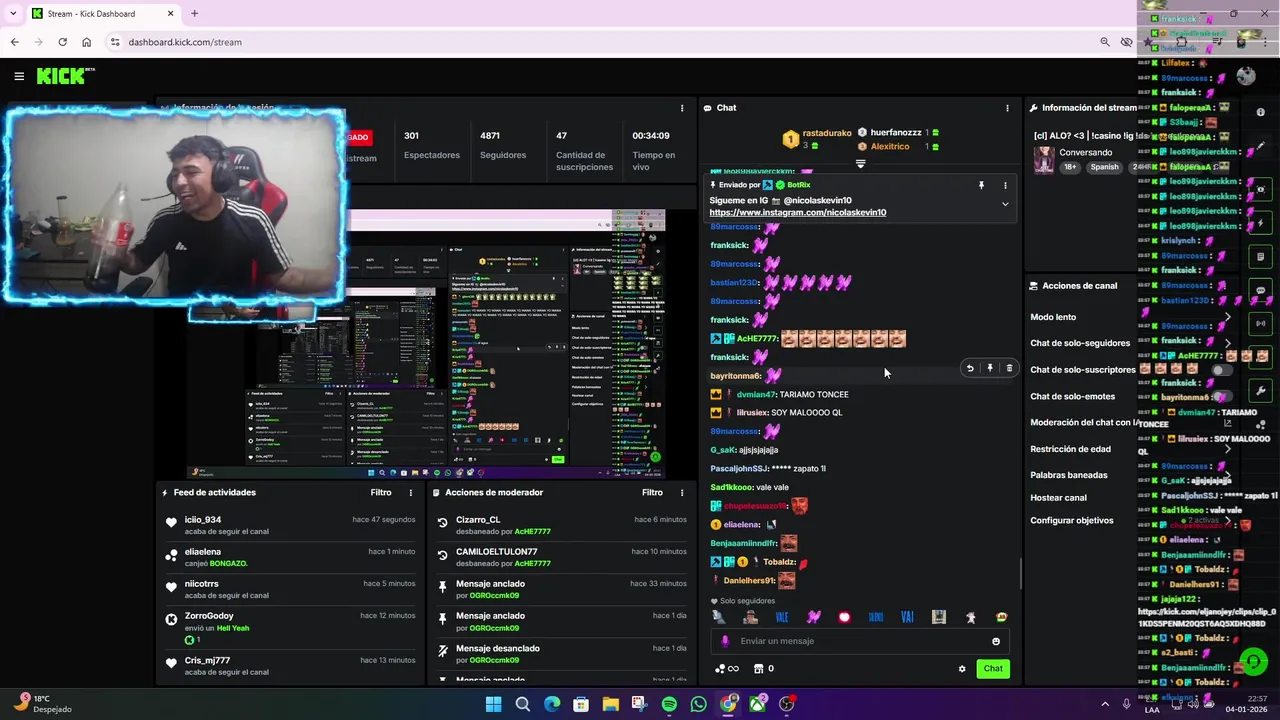The height and width of the screenshot is (720, 1280).
Task: Open a new browser tab
Action: coord(194,14)
